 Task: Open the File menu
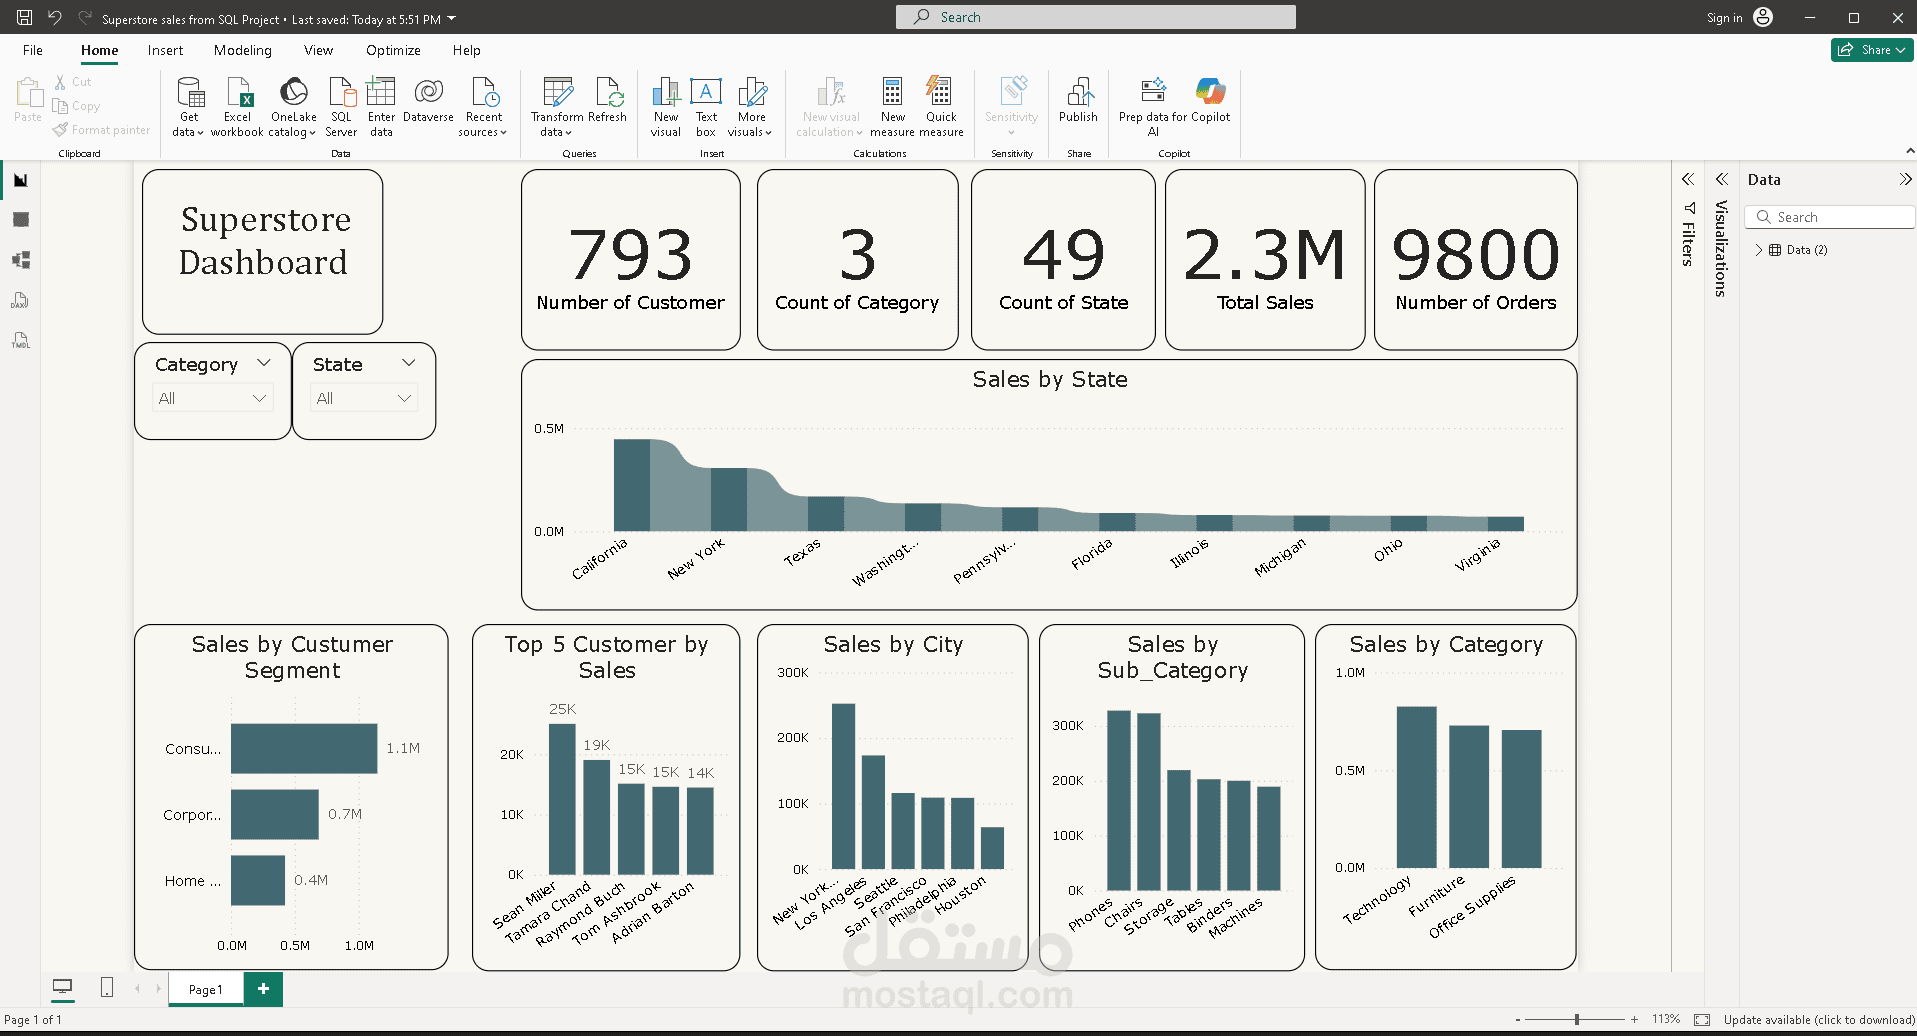tap(33, 50)
